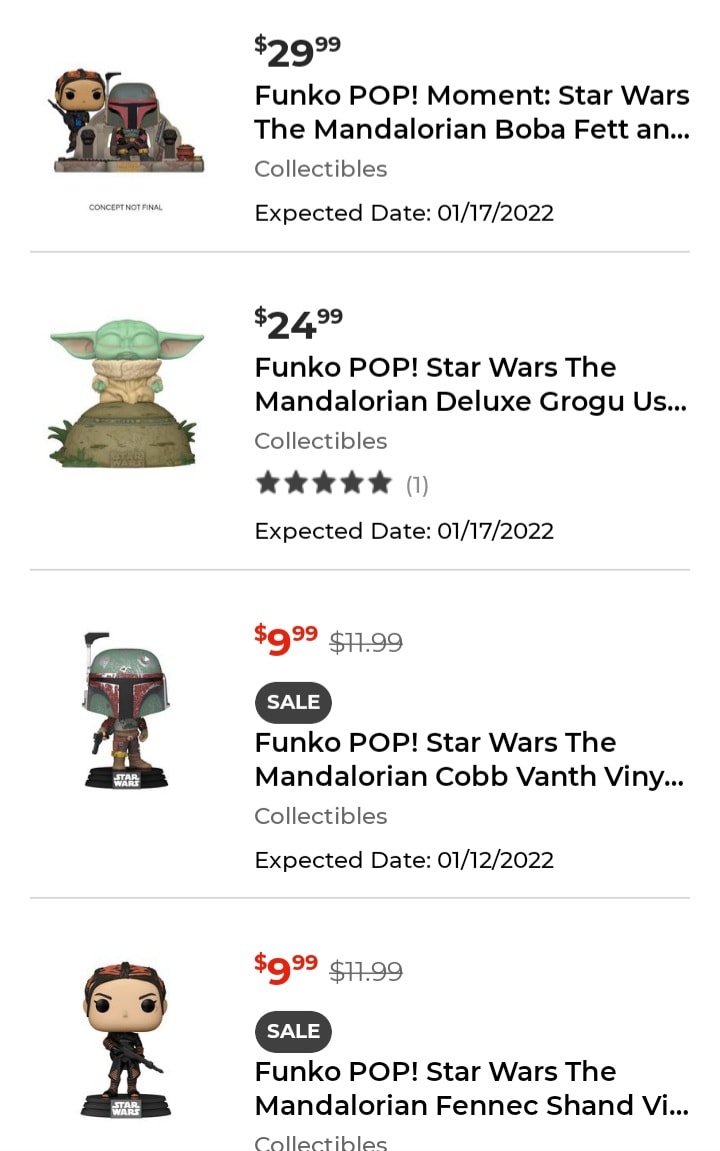Open the Boba Fett Moment product title
720x1151 pixels.
pos(471,112)
